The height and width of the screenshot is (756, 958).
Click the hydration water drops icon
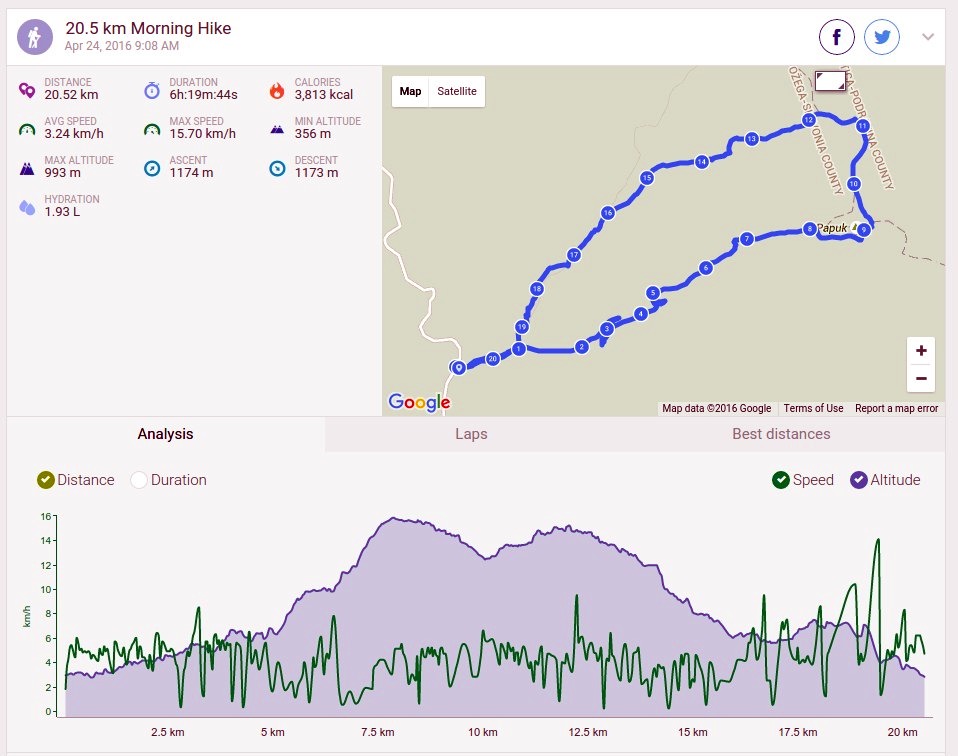[27, 207]
